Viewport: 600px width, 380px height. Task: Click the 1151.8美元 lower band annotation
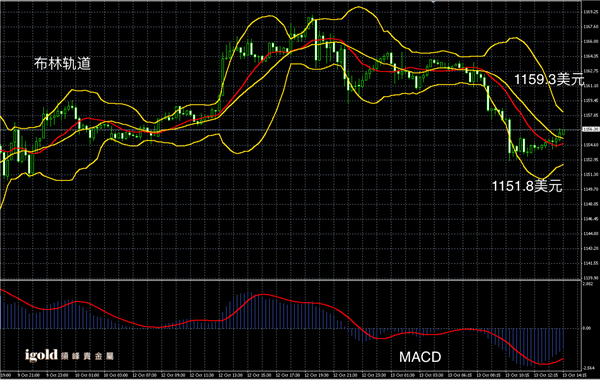click(x=527, y=186)
